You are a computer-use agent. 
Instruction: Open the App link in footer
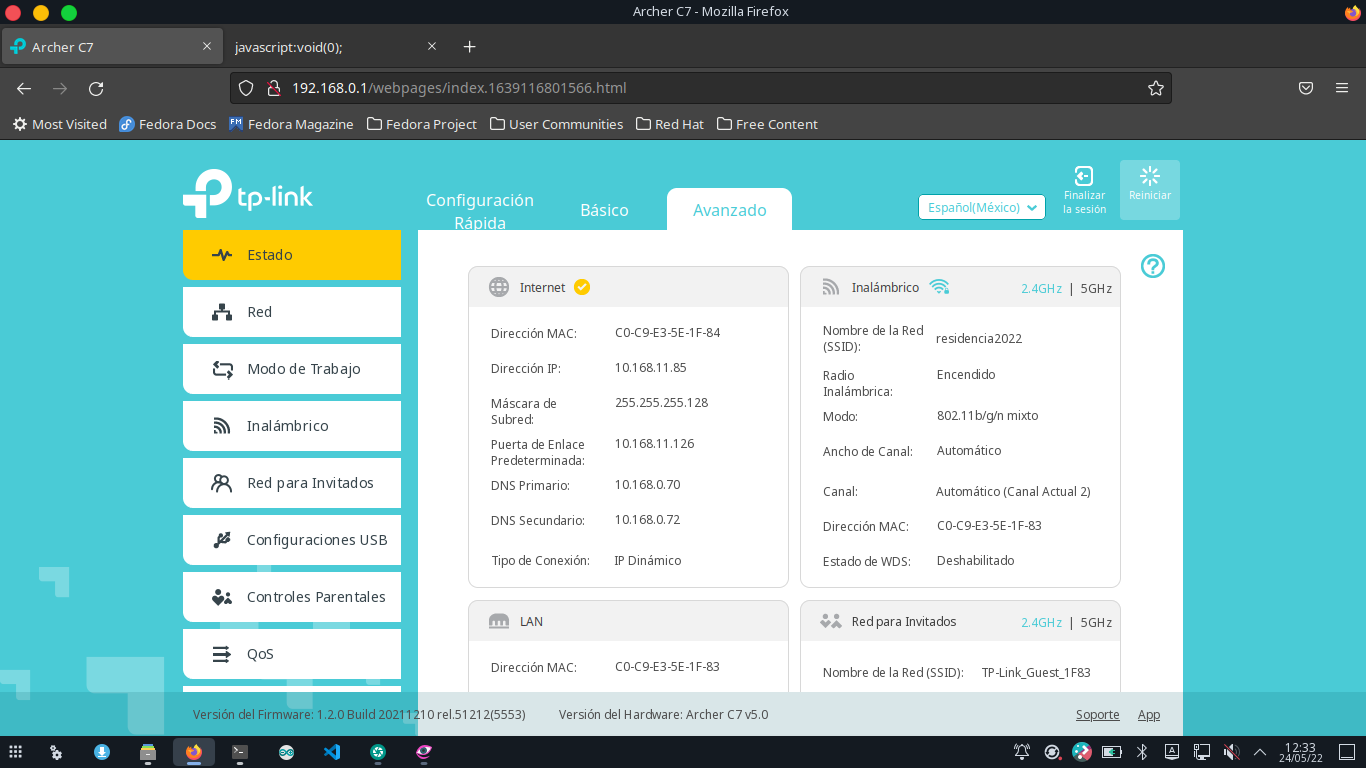1148,714
